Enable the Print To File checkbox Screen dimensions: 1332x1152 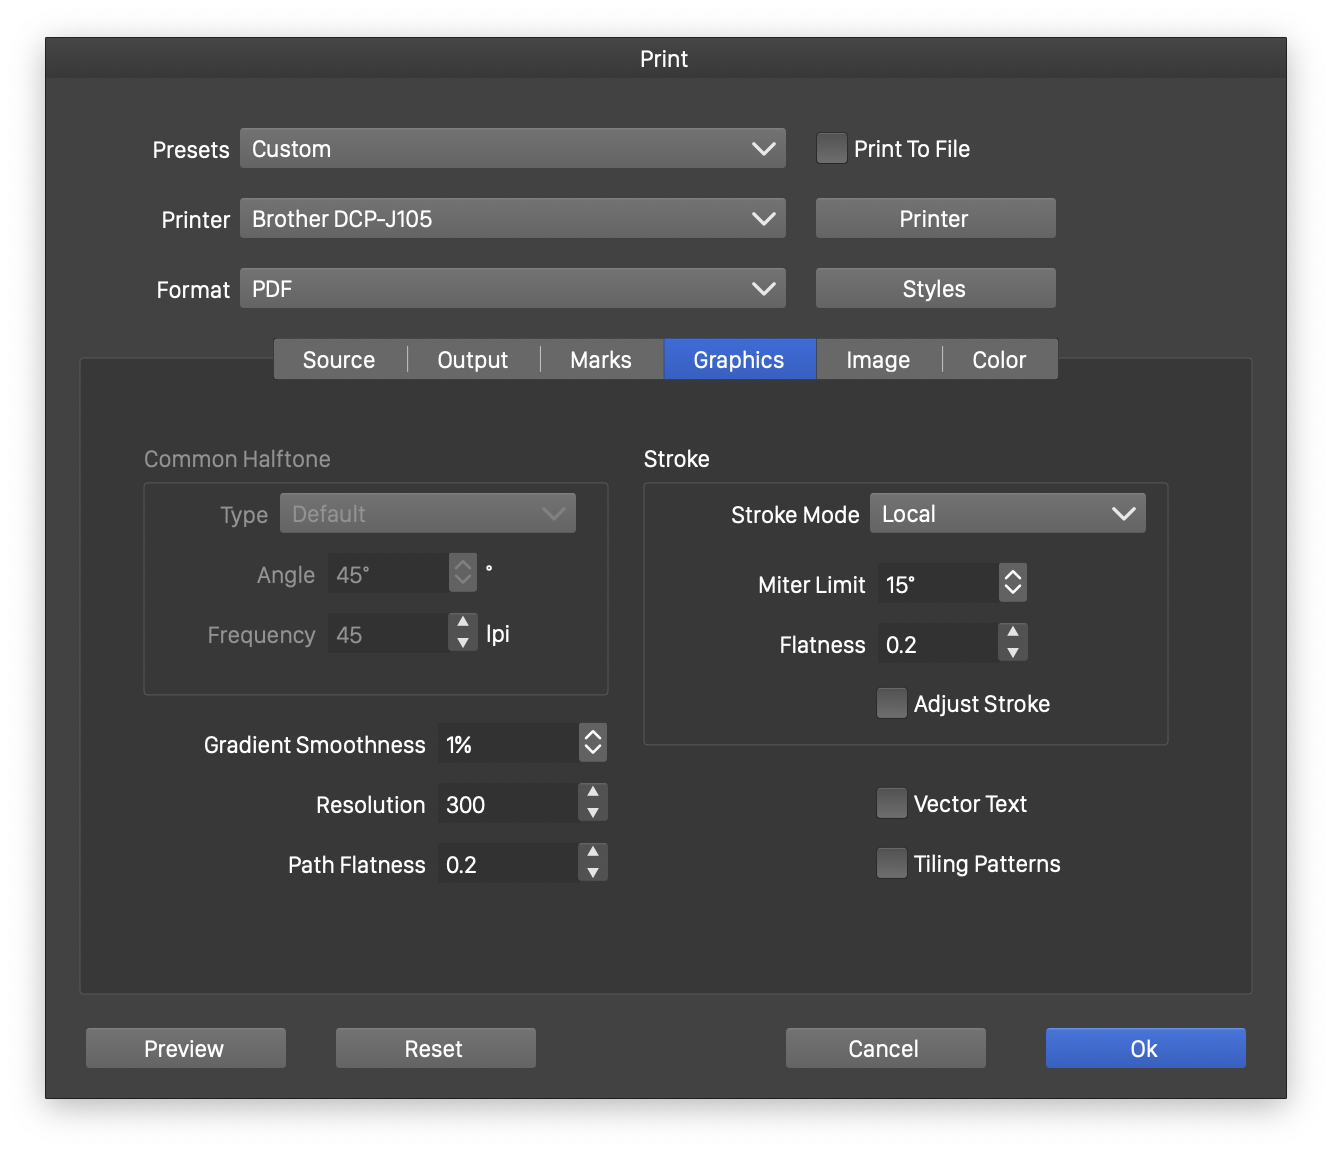[x=831, y=149]
